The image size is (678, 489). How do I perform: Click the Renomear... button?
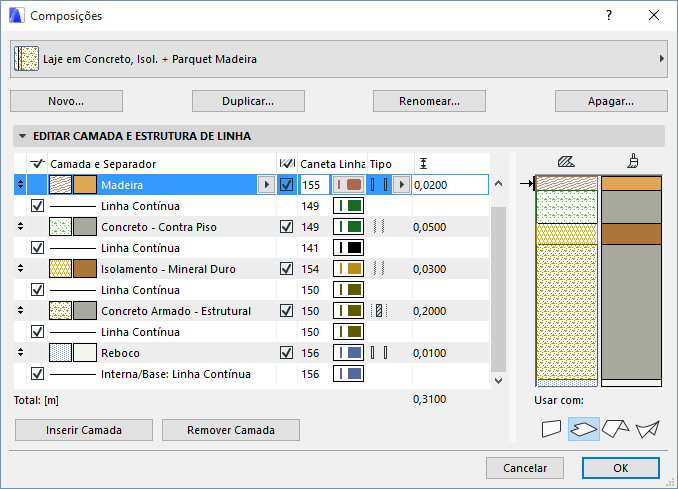429,101
